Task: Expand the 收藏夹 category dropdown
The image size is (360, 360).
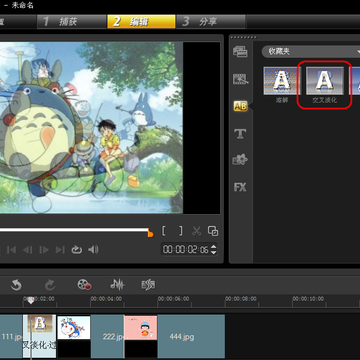Action: coord(312,52)
